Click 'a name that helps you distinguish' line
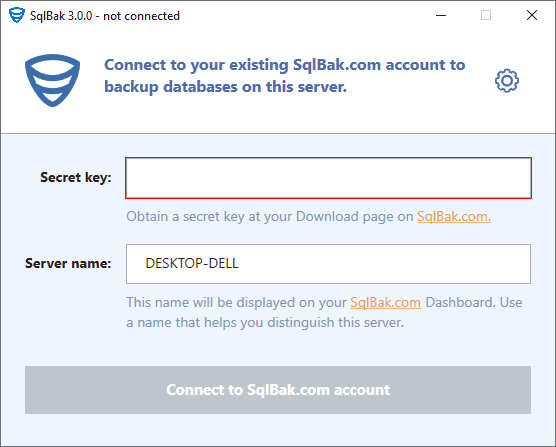 (x=265, y=323)
